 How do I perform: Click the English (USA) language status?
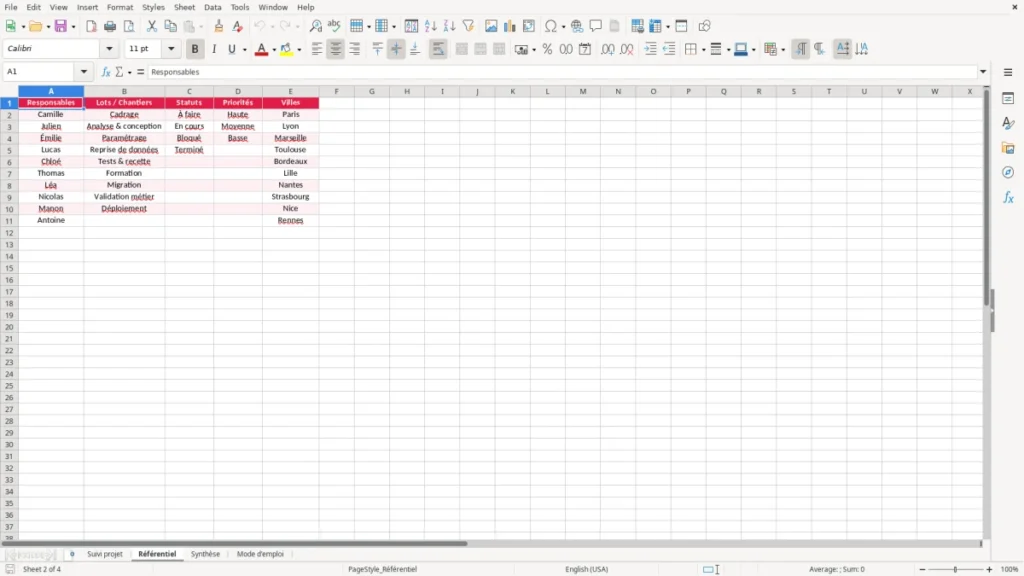click(586, 569)
